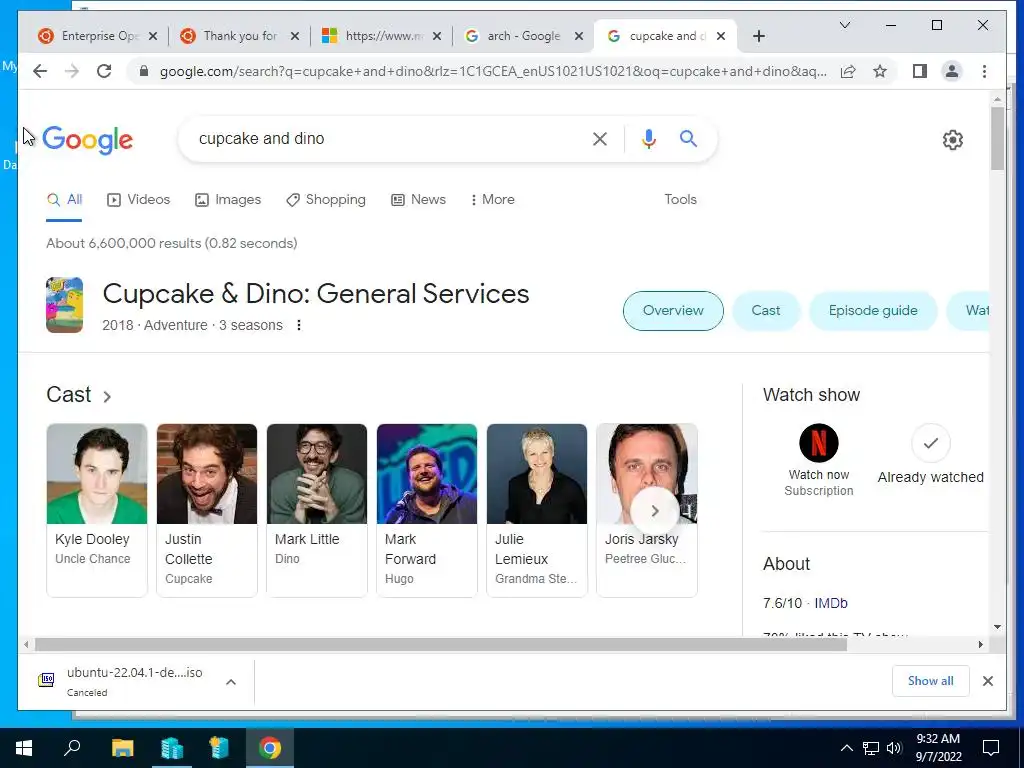Click the horizontal page scrollbar

pos(441,645)
